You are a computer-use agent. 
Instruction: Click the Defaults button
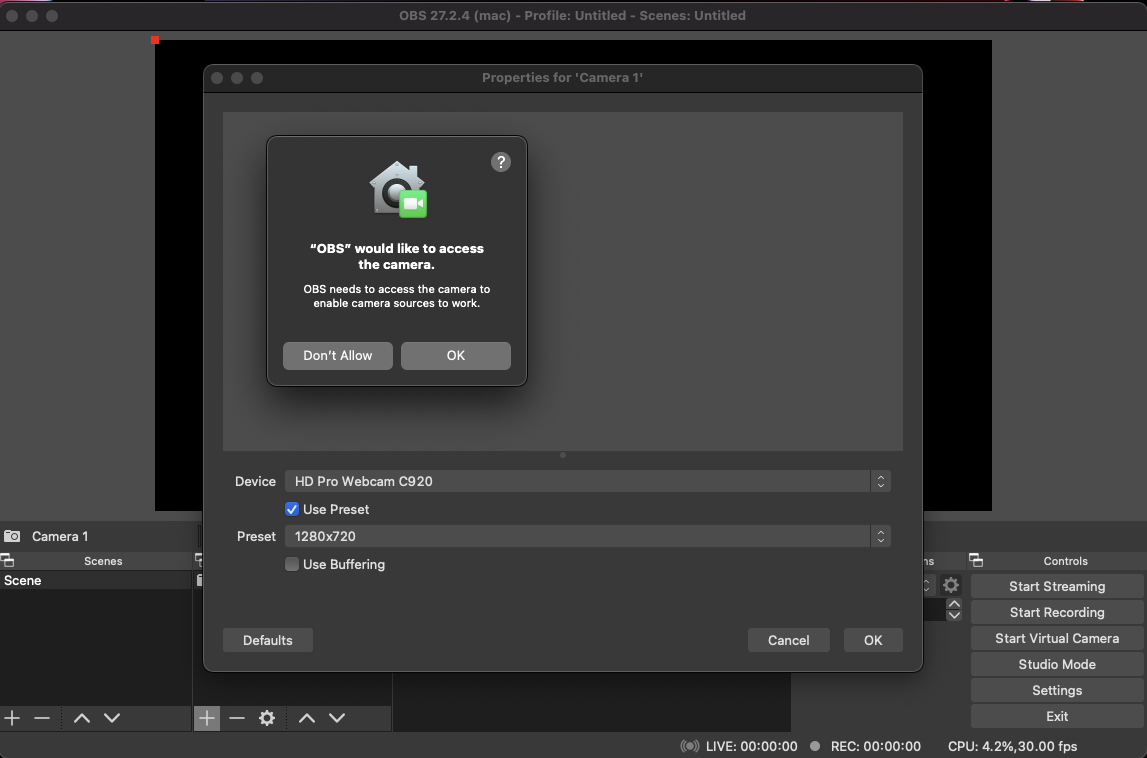pos(268,640)
